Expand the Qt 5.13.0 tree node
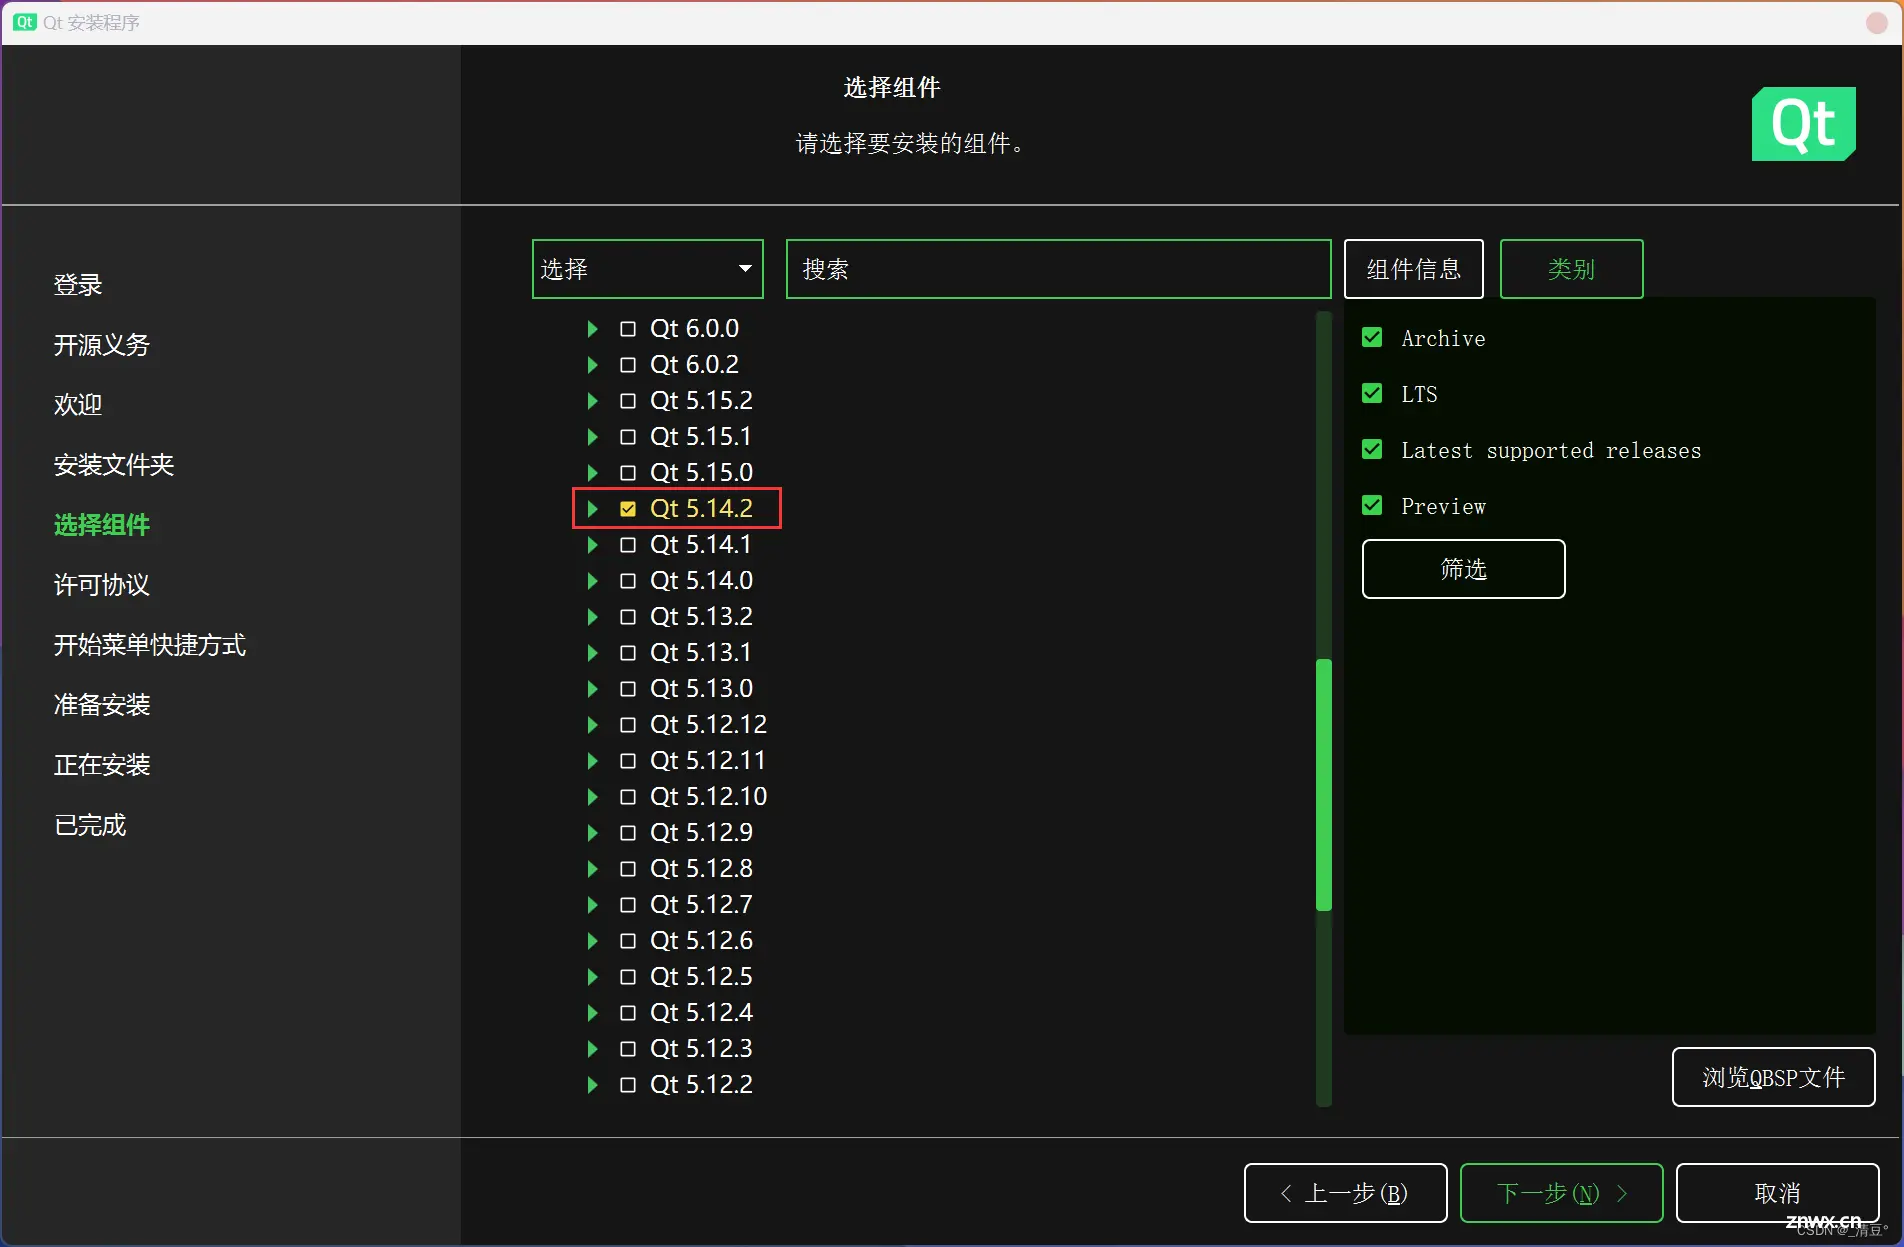Image resolution: width=1904 pixels, height=1247 pixels. tap(592, 689)
